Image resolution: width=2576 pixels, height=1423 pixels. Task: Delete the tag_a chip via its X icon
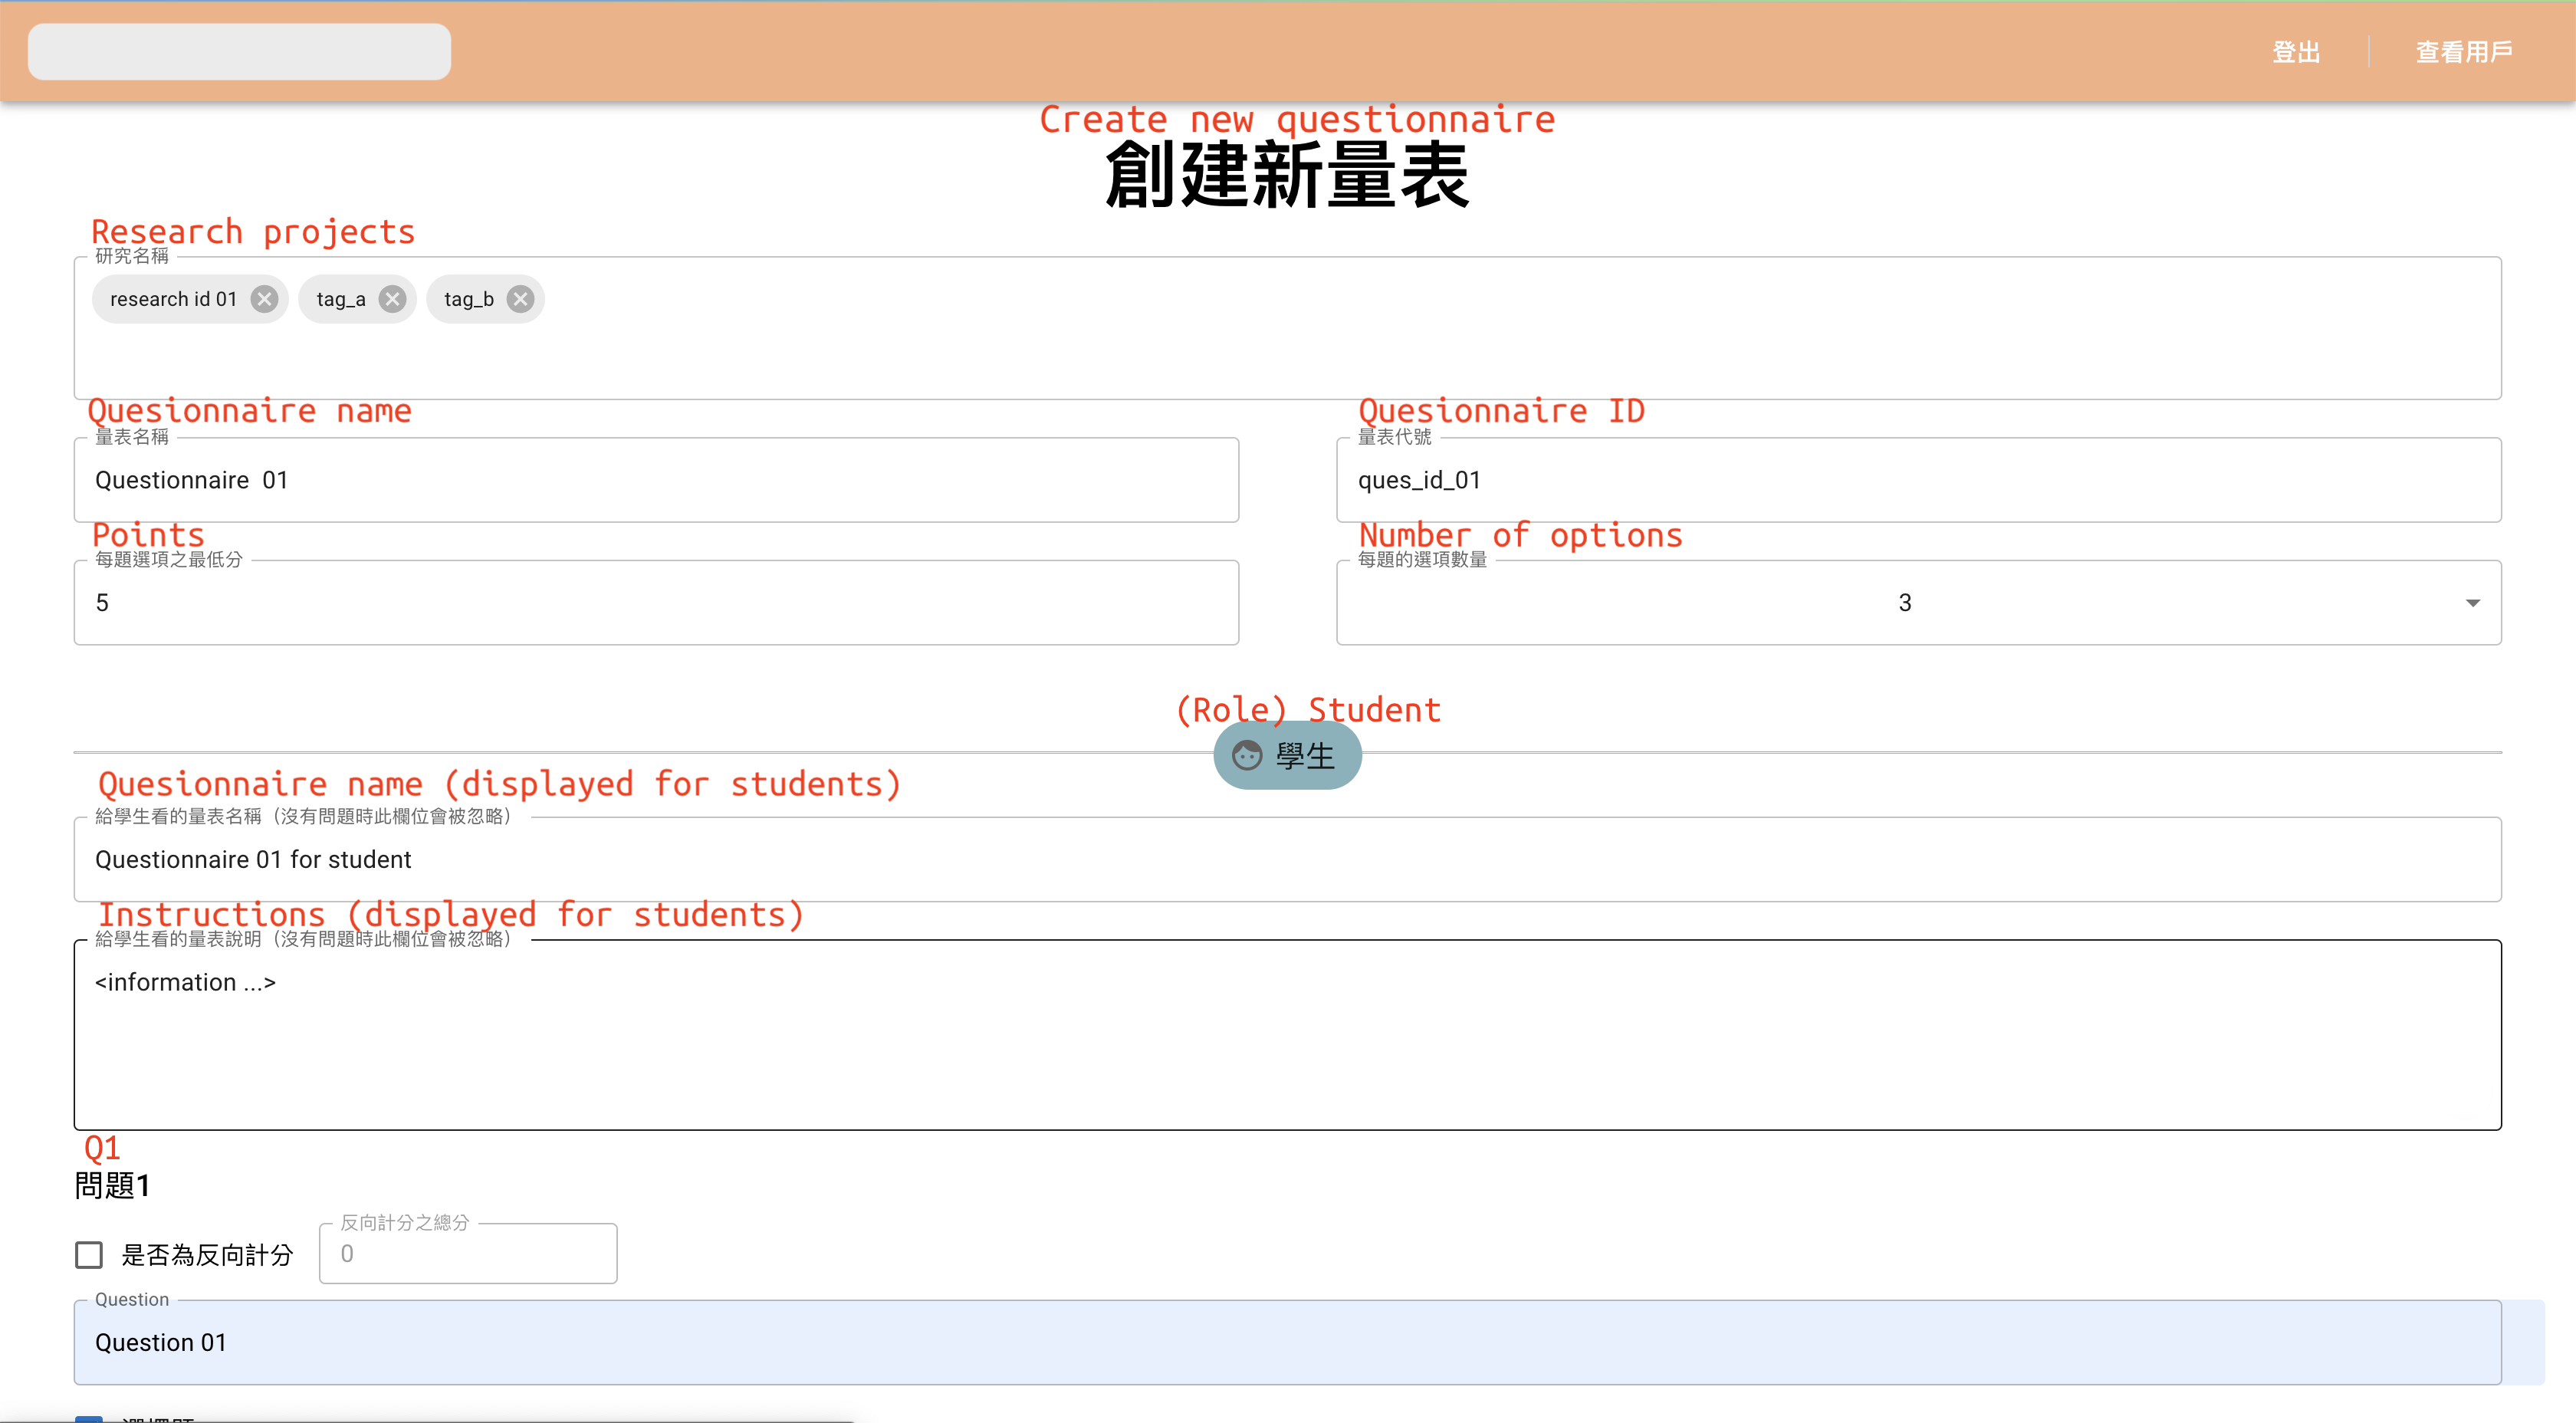(393, 299)
